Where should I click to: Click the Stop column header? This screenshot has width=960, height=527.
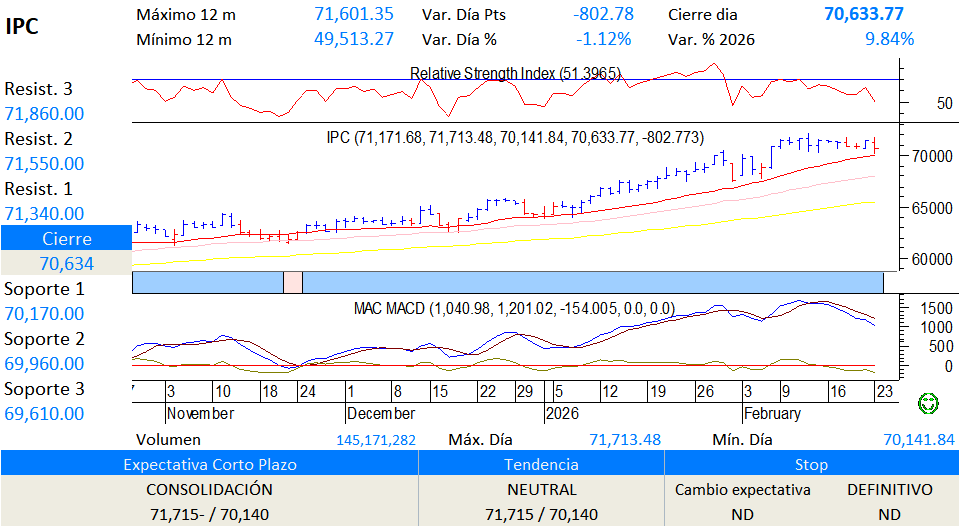click(811, 464)
